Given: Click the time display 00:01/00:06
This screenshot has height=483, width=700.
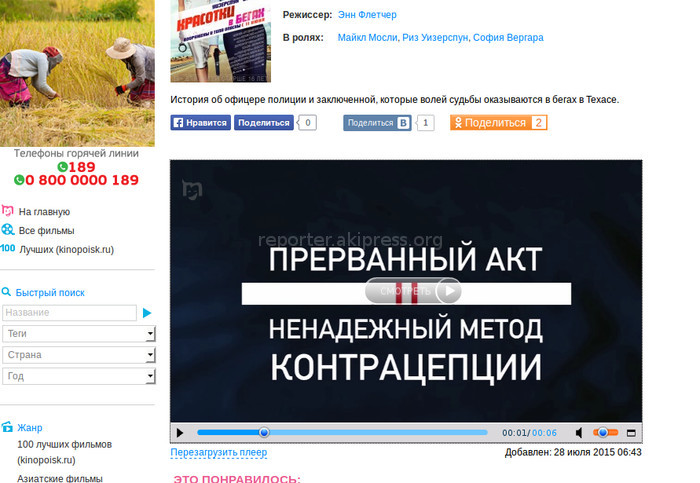Looking at the screenshot, I should pyautogui.click(x=529, y=433).
